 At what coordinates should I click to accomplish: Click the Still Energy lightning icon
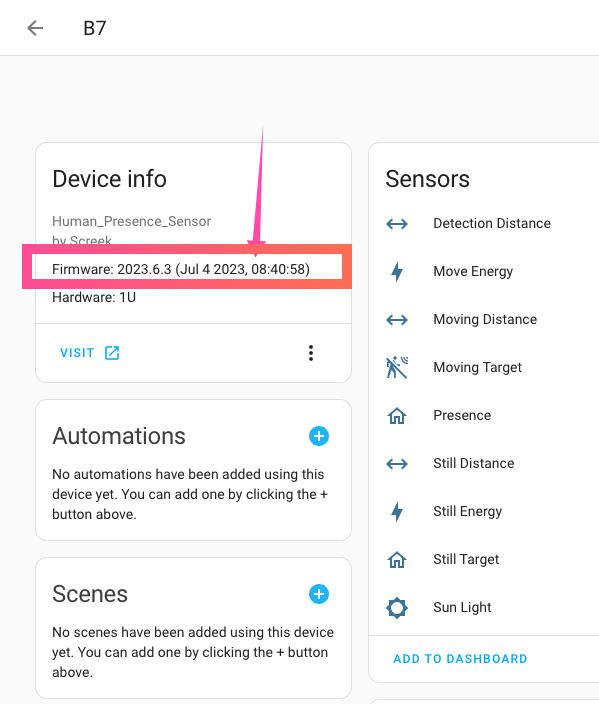397,511
